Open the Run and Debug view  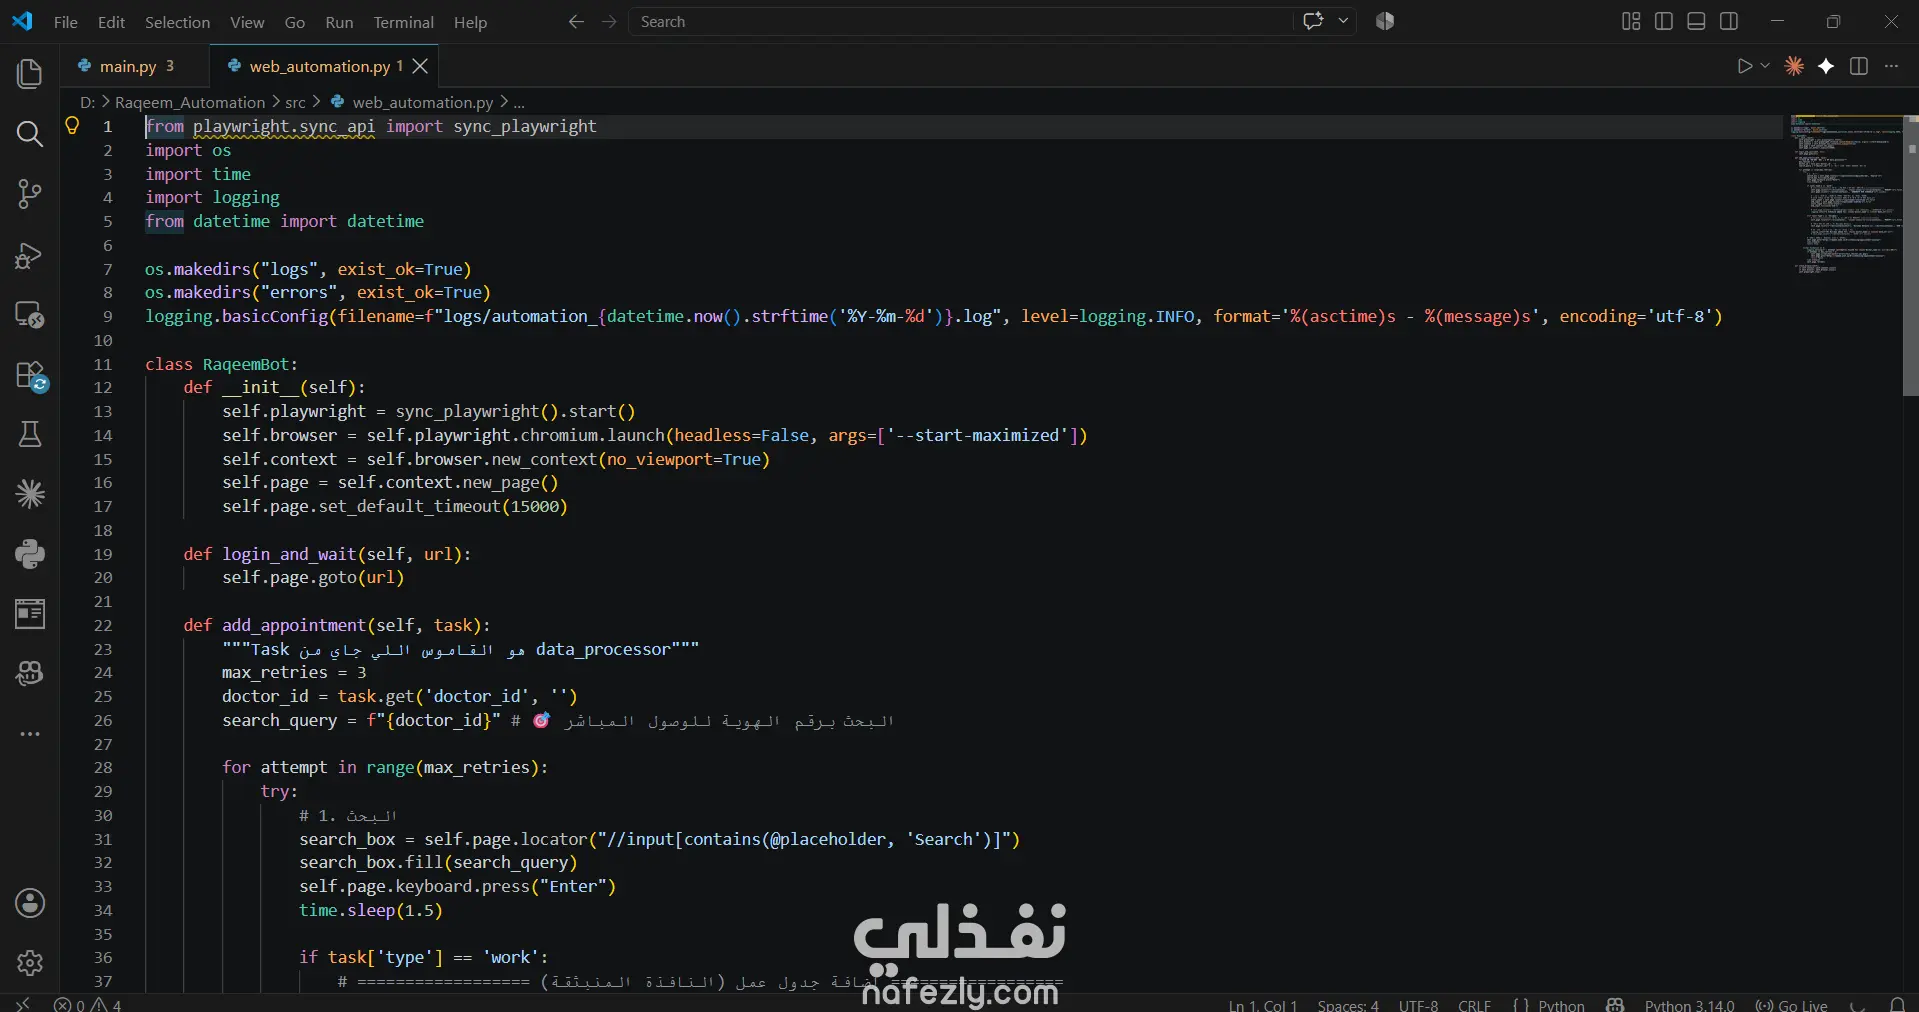tap(30, 255)
